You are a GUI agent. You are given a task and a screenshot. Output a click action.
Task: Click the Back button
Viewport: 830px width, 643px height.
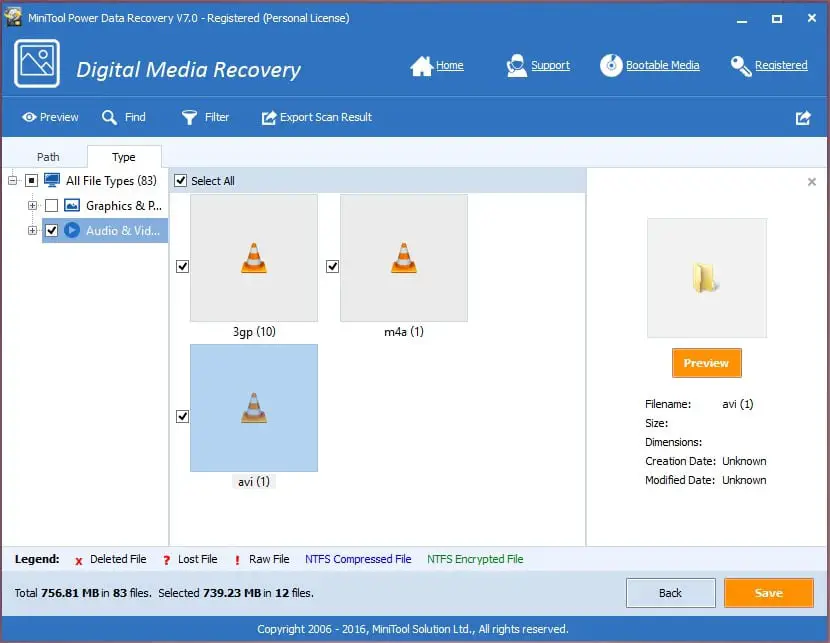670,593
